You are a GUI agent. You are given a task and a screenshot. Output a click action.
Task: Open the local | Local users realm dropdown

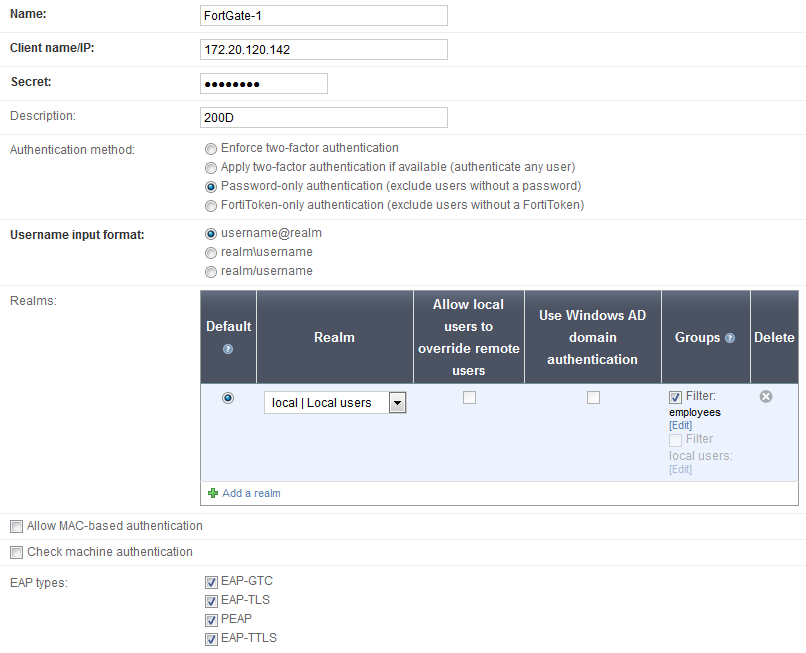point(397,403)
